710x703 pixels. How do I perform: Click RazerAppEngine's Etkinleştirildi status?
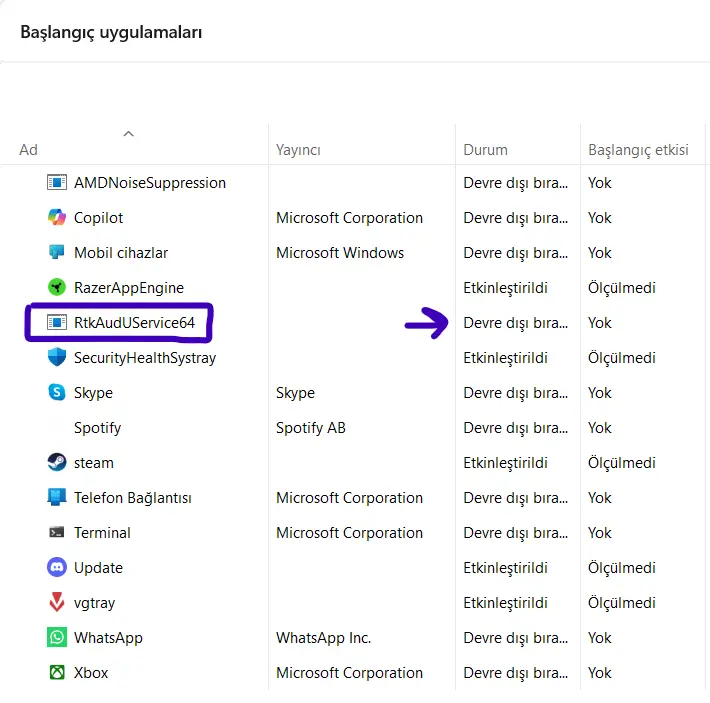pyautogui.click(x=505, y=288)
